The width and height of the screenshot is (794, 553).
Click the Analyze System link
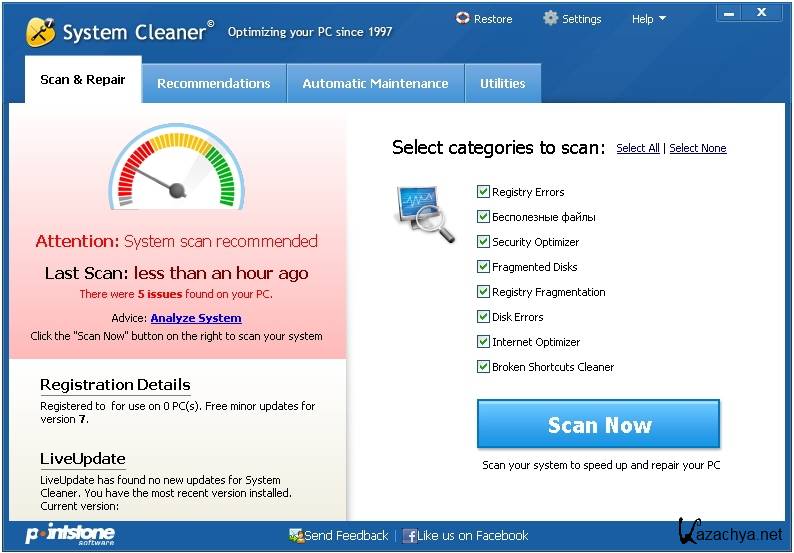pyautogui.click(x=196, y=318)
